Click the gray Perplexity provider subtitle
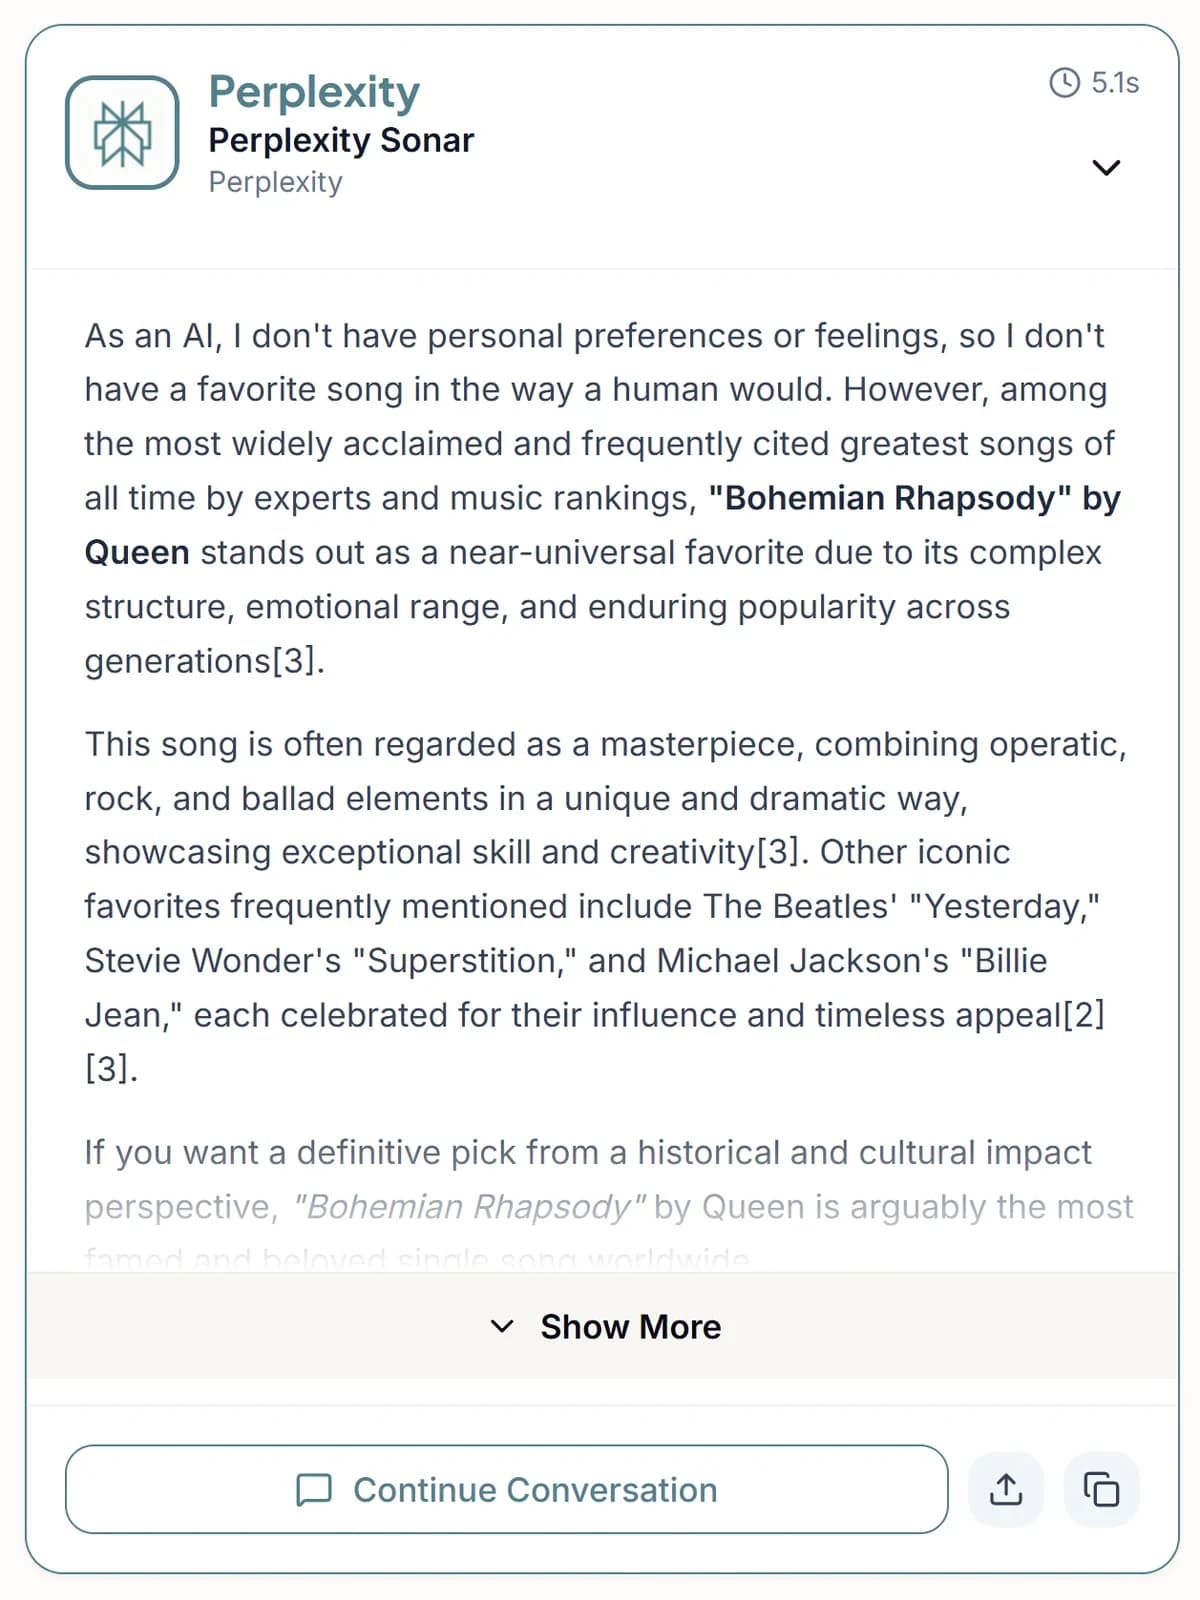The width and height of the screenshot is (1200, 1600). pyautogui.click(x=275, y=183)
